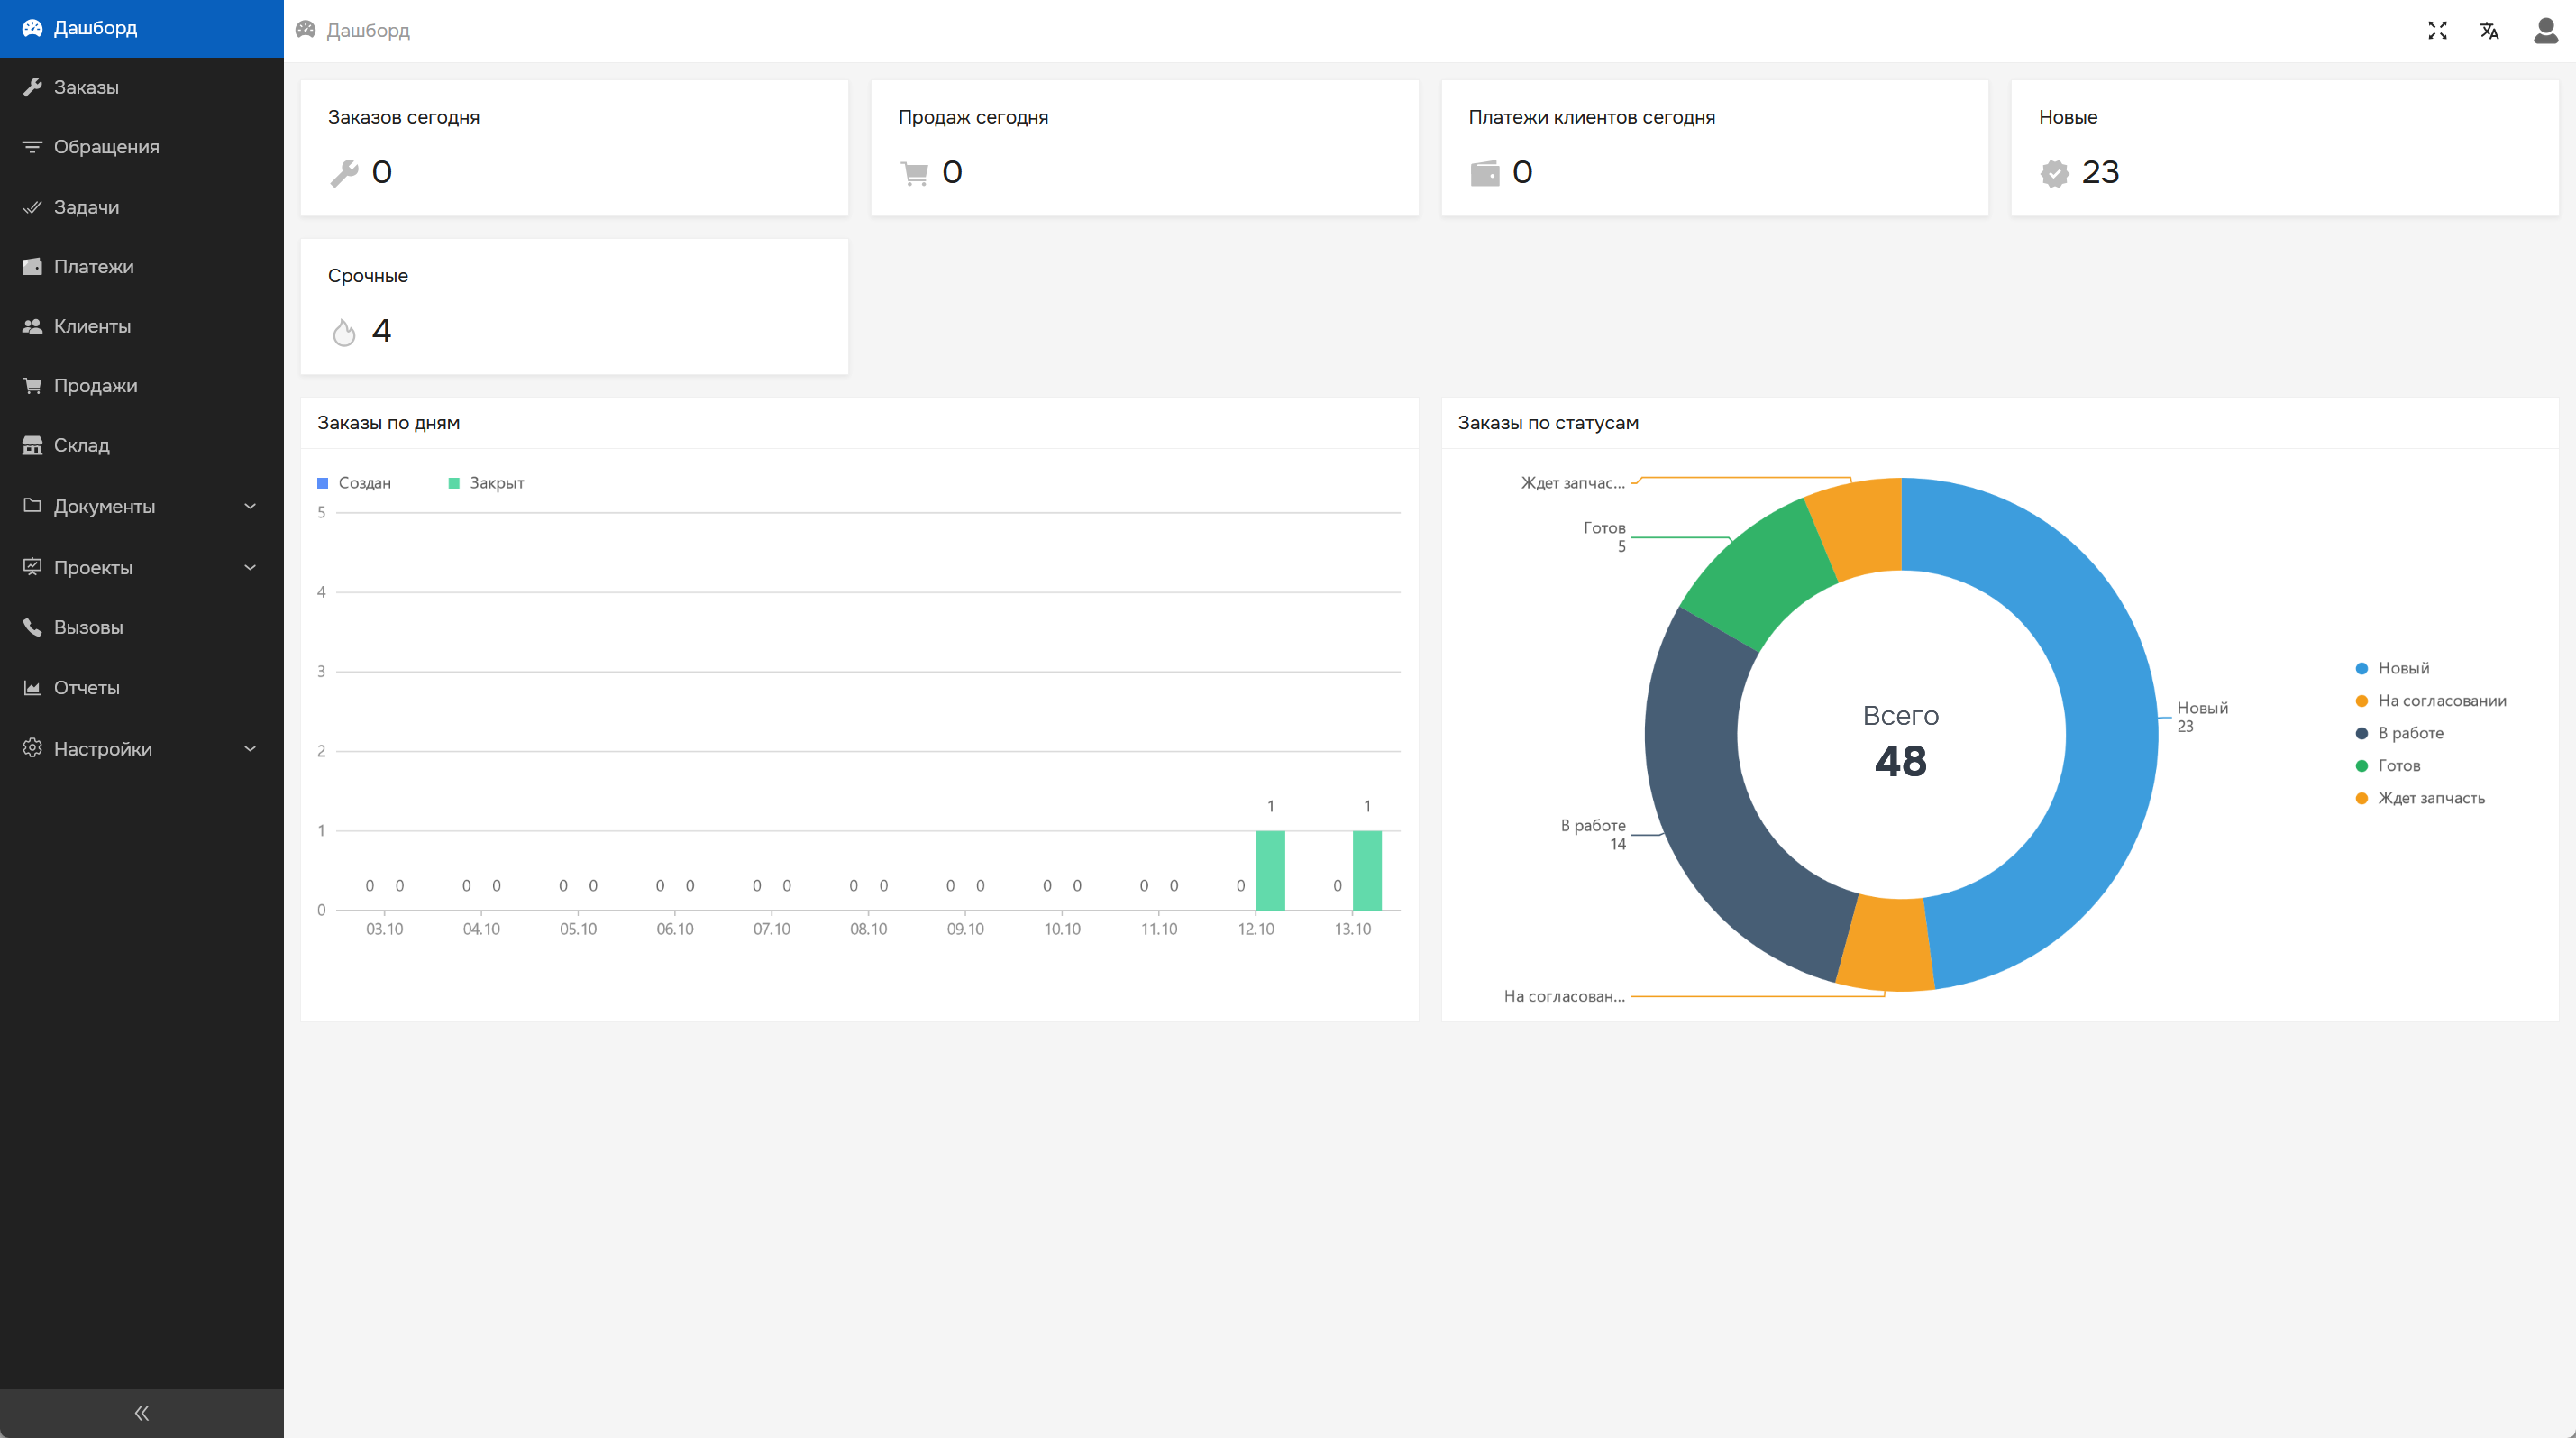Toggle Создан series in chart legend
This screenshot has width=2576, height=1438.
[355, 483]
